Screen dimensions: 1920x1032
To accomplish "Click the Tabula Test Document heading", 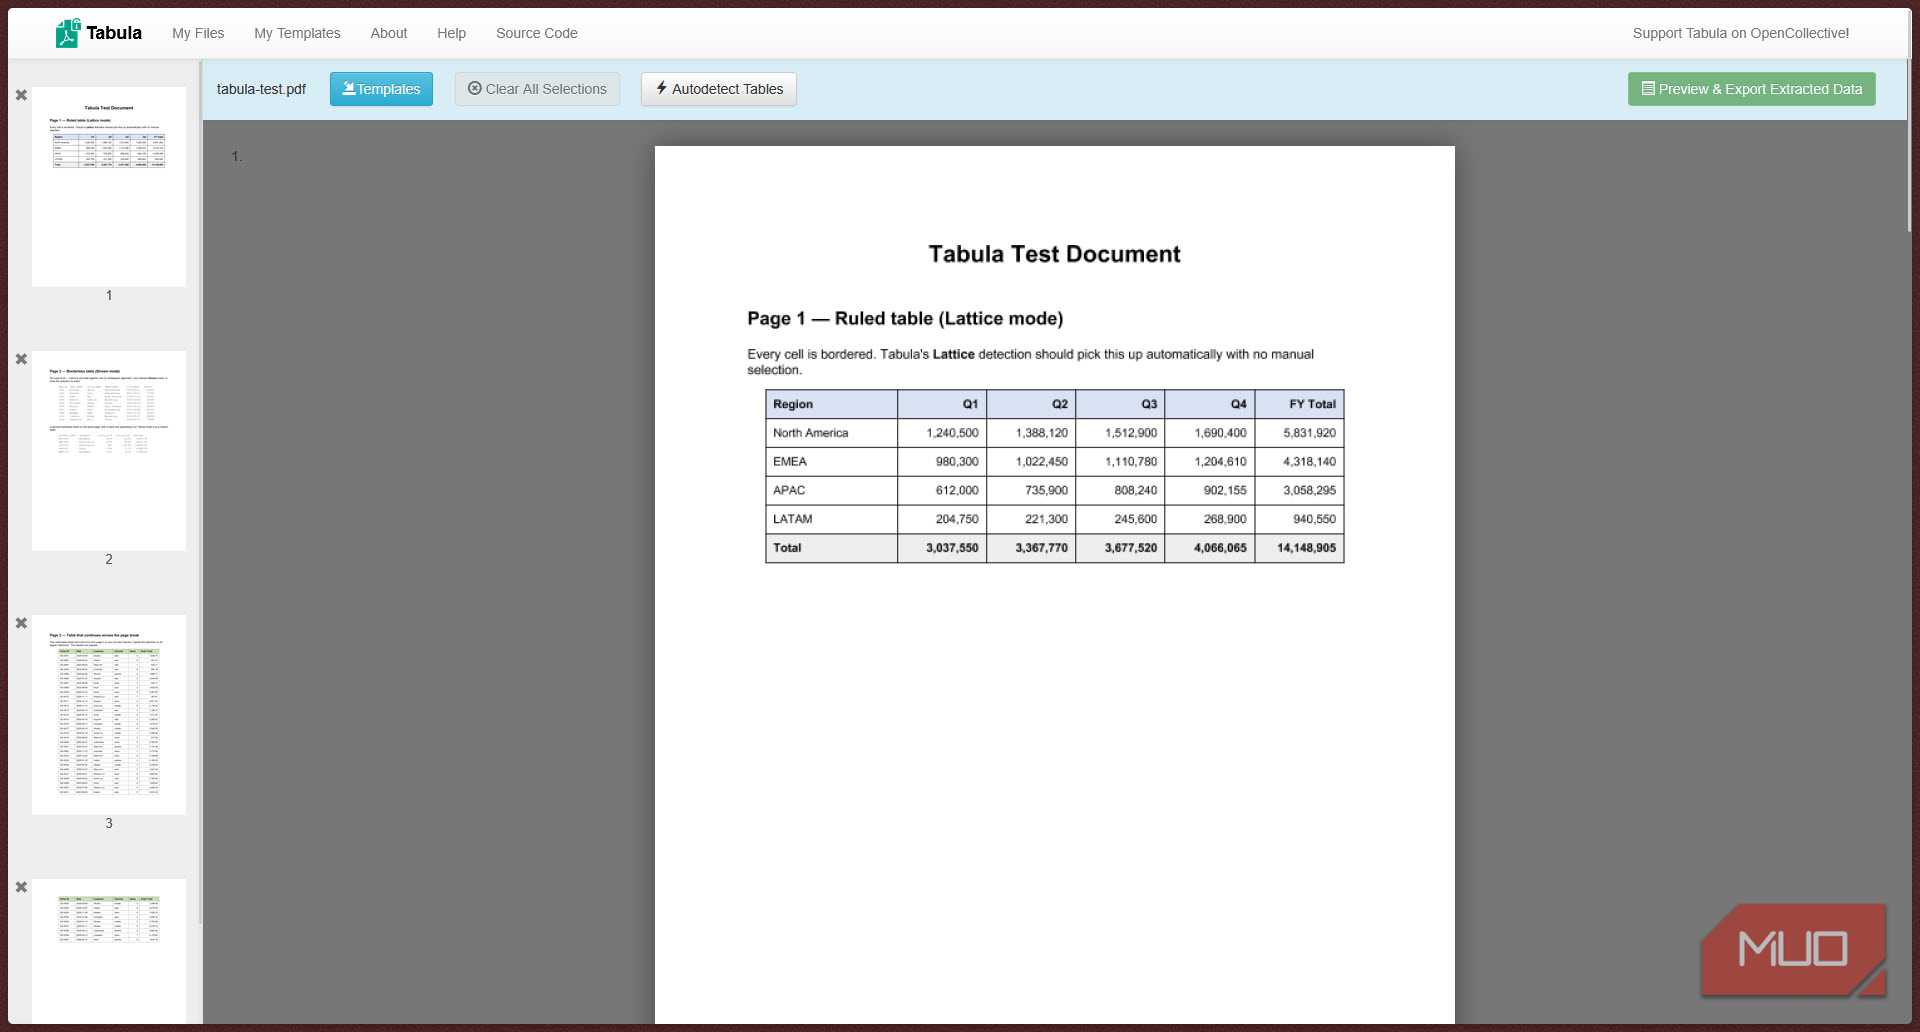I will click(1054, 254).
